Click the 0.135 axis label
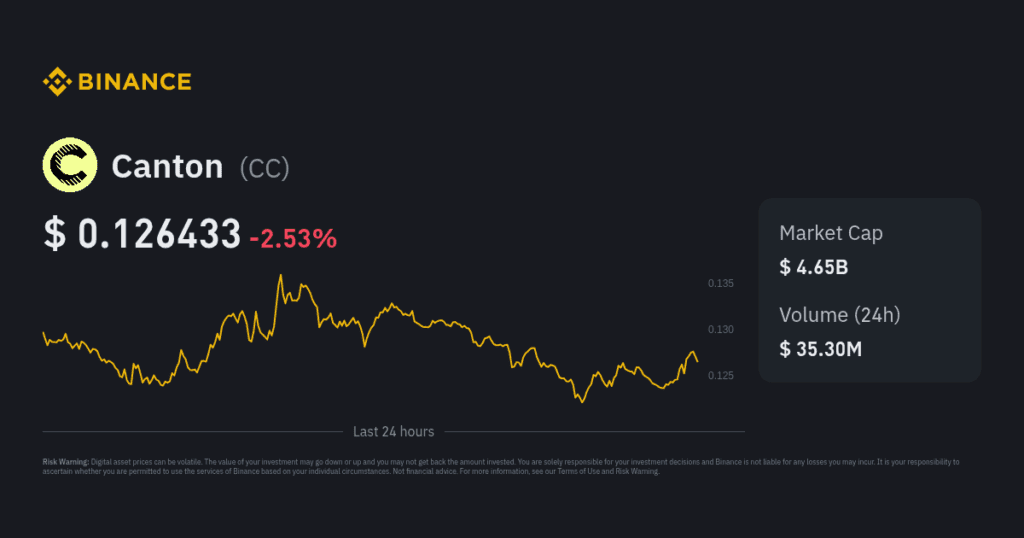 (x=721, y=284)
